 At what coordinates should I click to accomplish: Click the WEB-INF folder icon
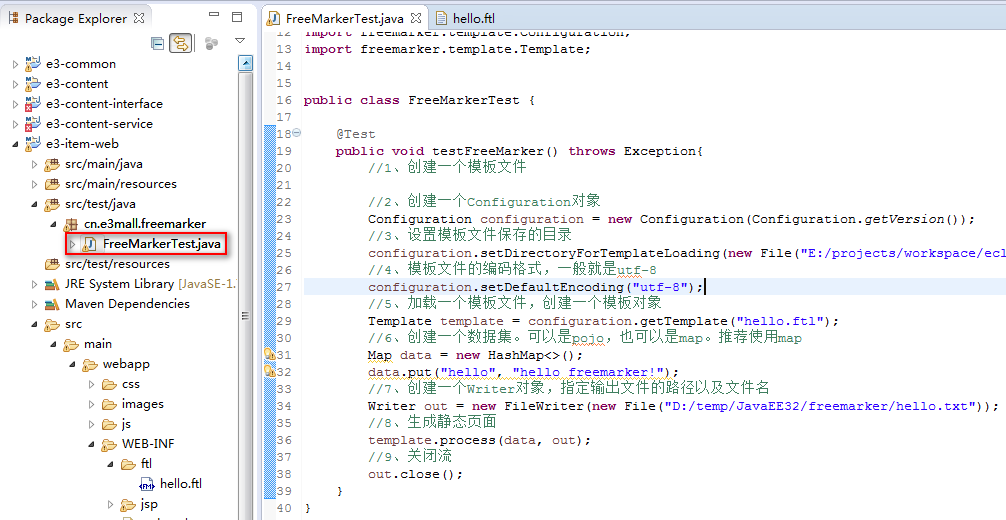point(110,444)
